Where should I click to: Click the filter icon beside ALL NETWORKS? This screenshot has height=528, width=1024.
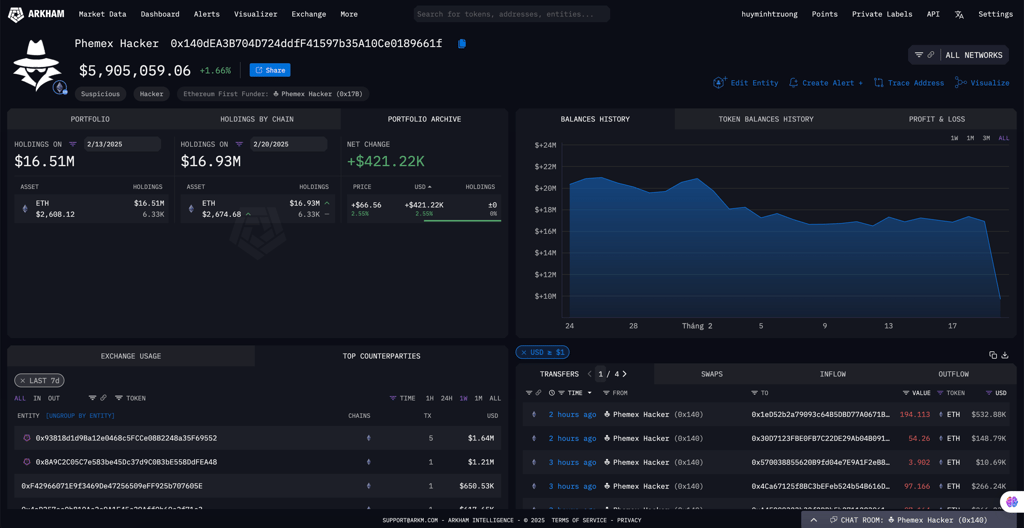919,55
